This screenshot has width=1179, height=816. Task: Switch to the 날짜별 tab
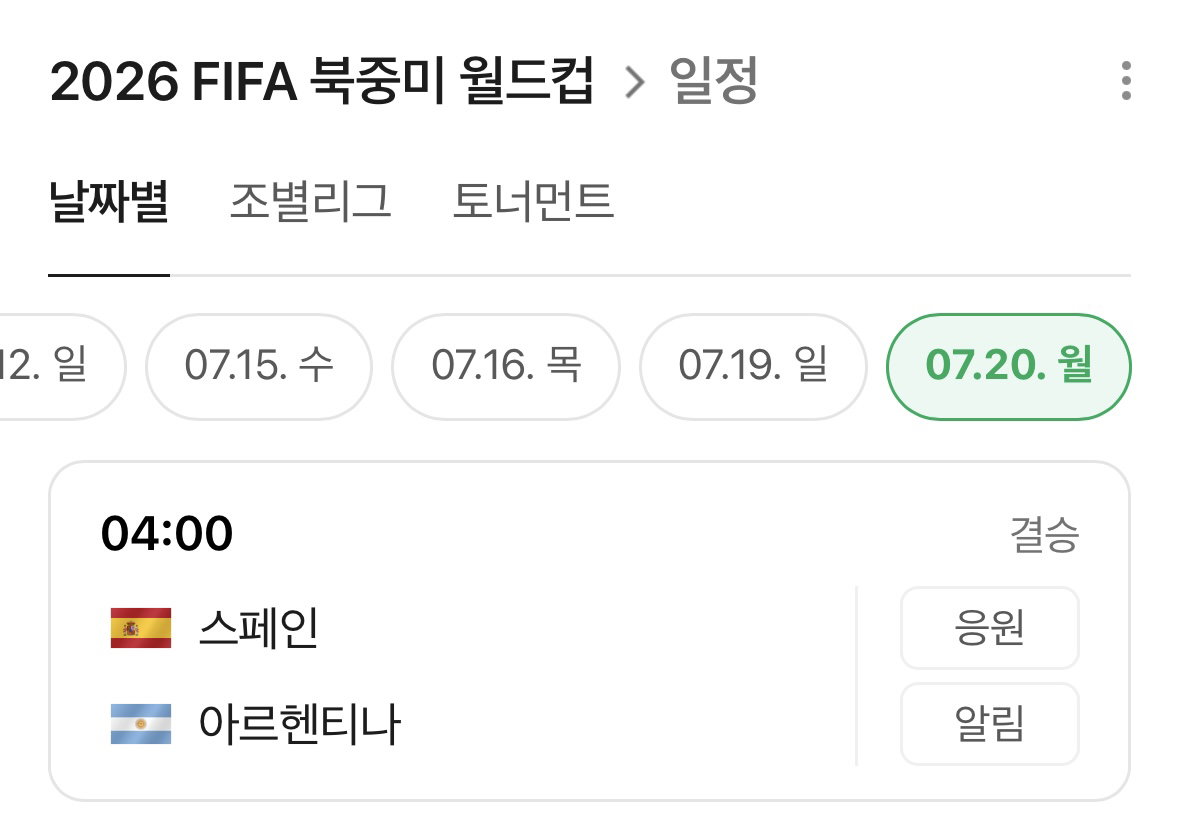pos(109,202)
